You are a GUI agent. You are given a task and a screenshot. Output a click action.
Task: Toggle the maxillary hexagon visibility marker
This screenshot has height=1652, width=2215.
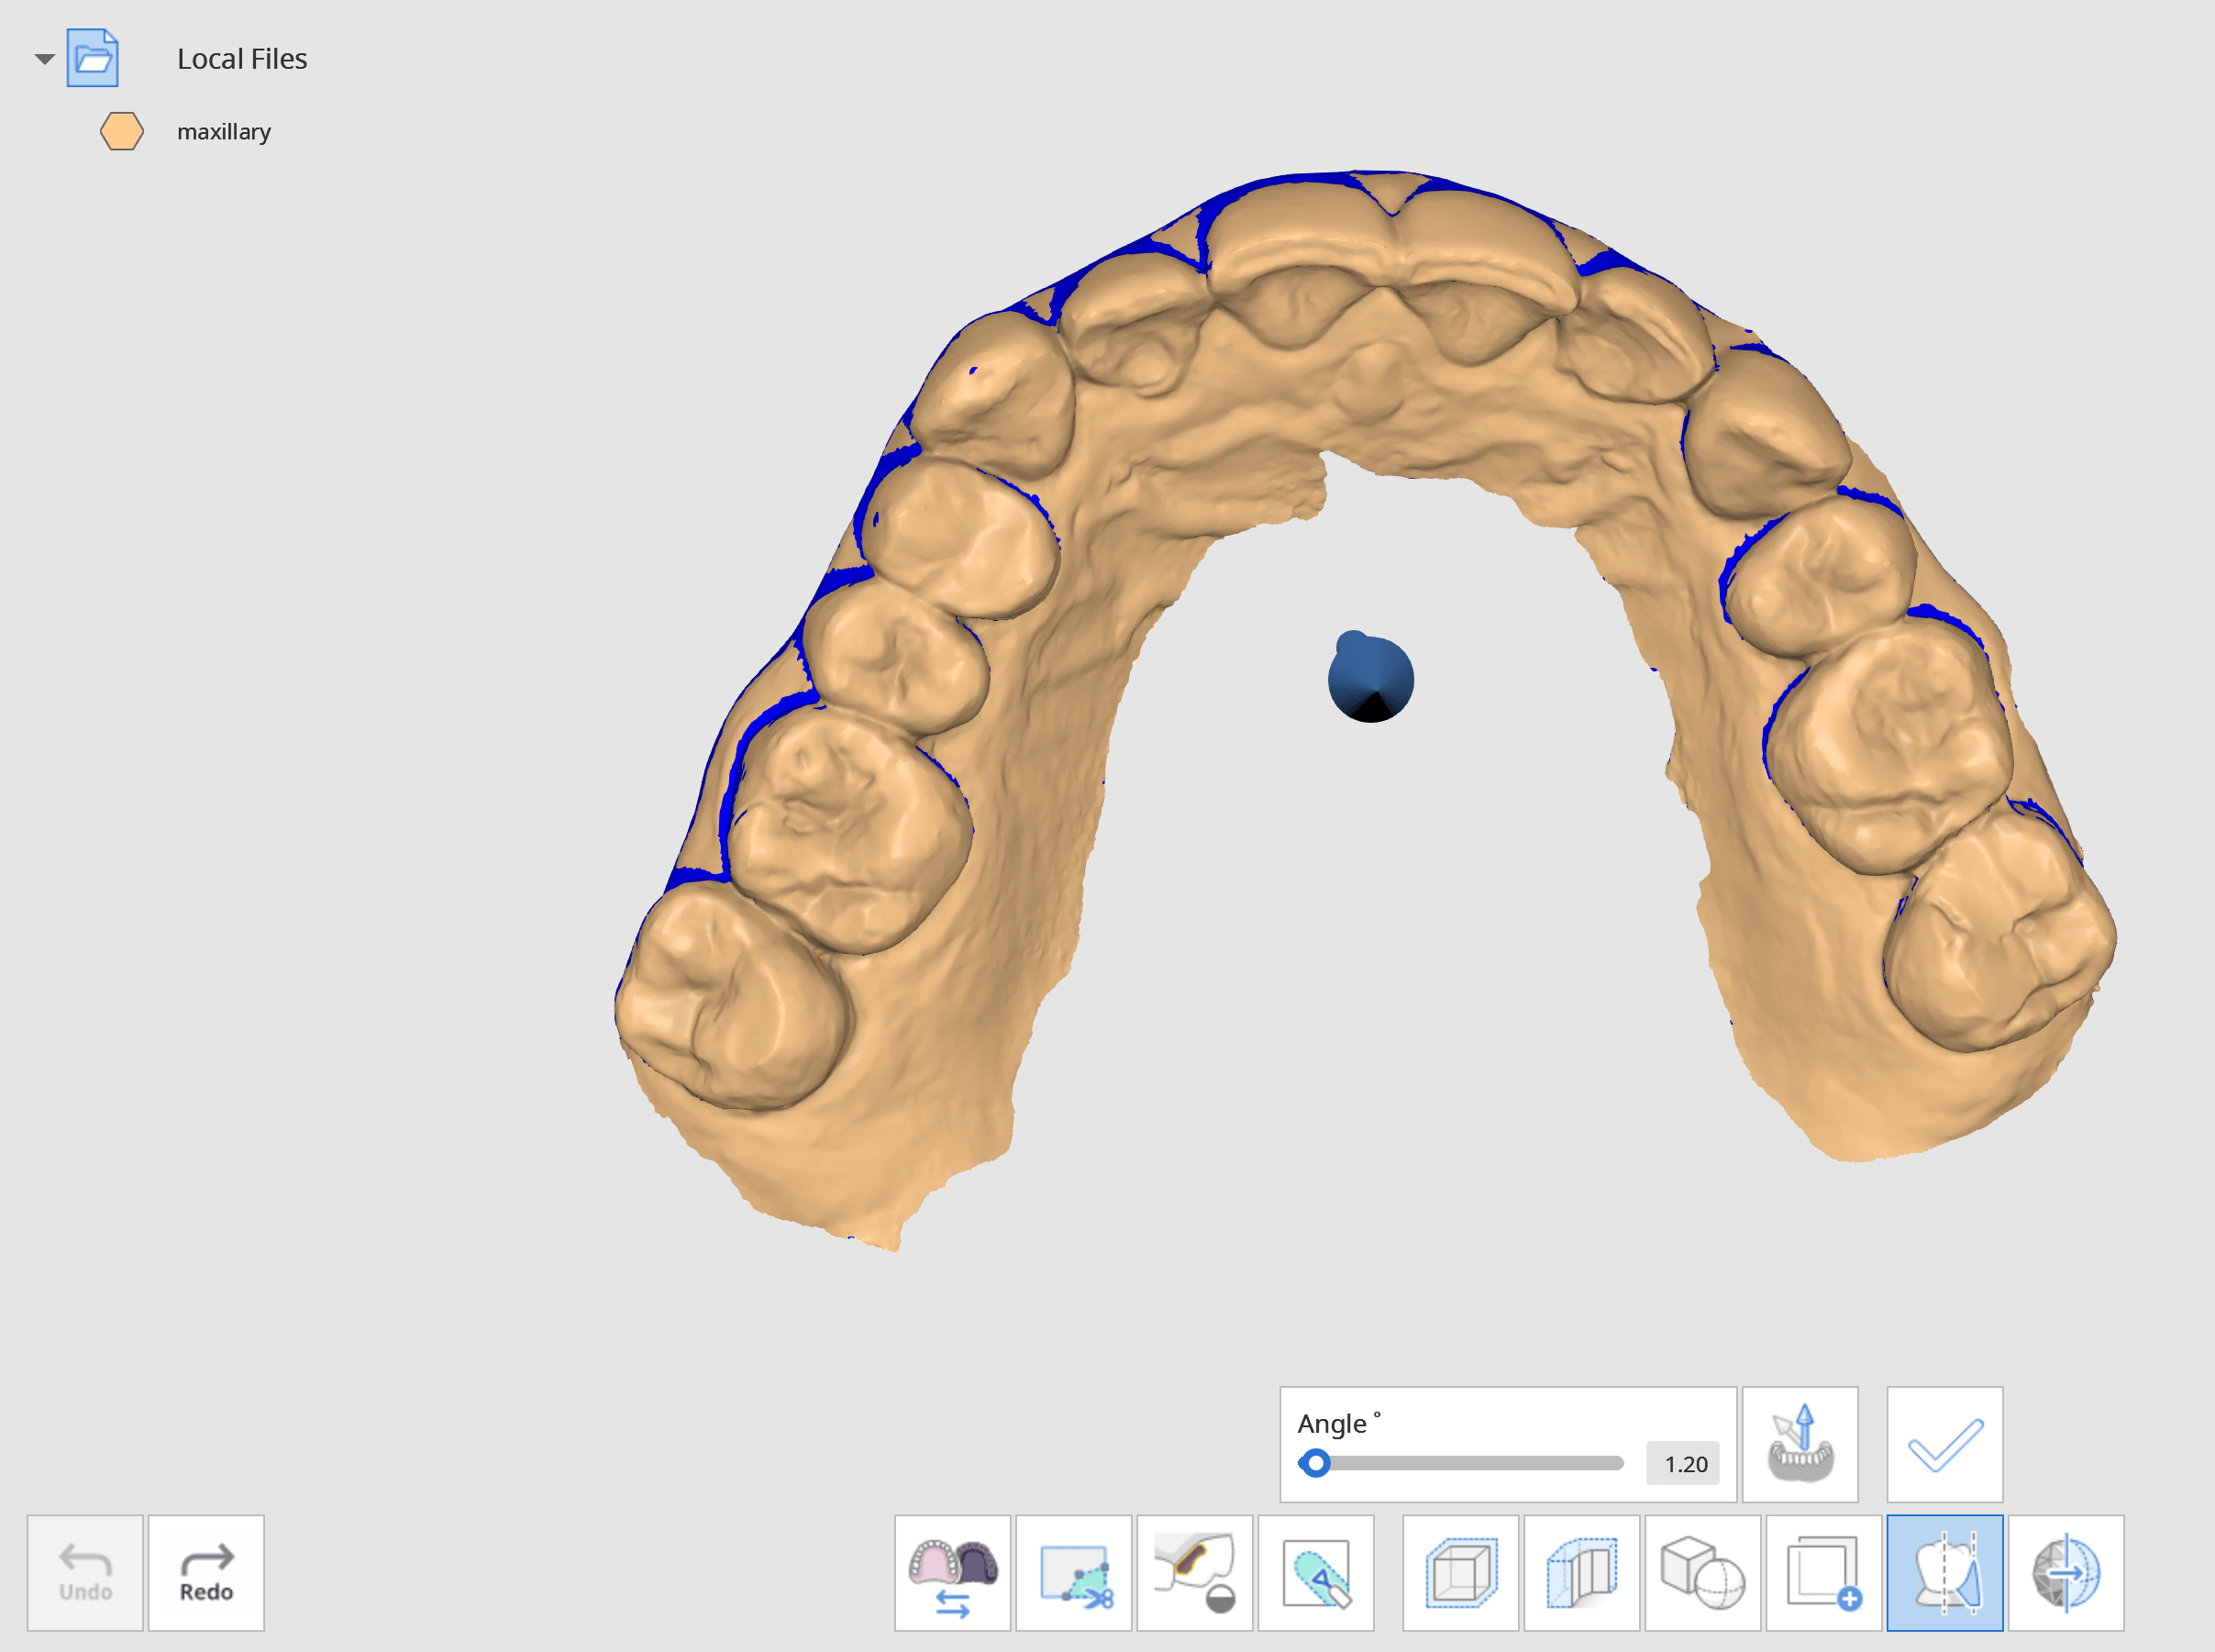[x=121, y=131]
